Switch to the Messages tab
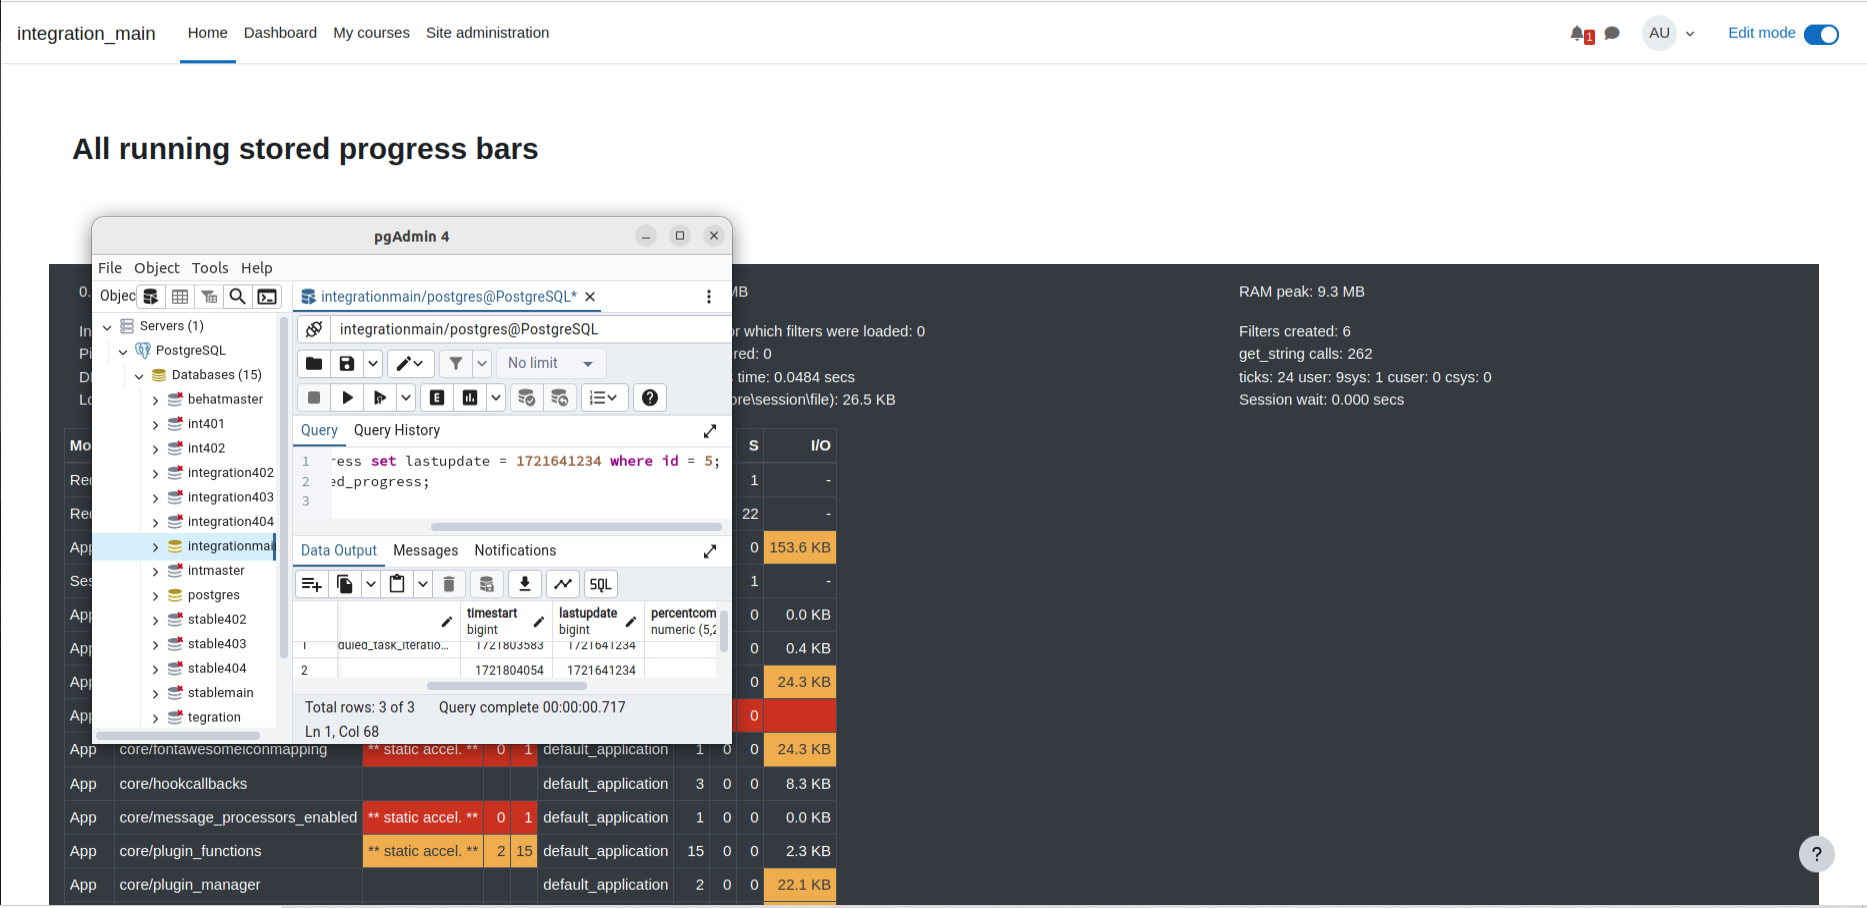Viewport: 1867px width, 908px height. [426, 550]
